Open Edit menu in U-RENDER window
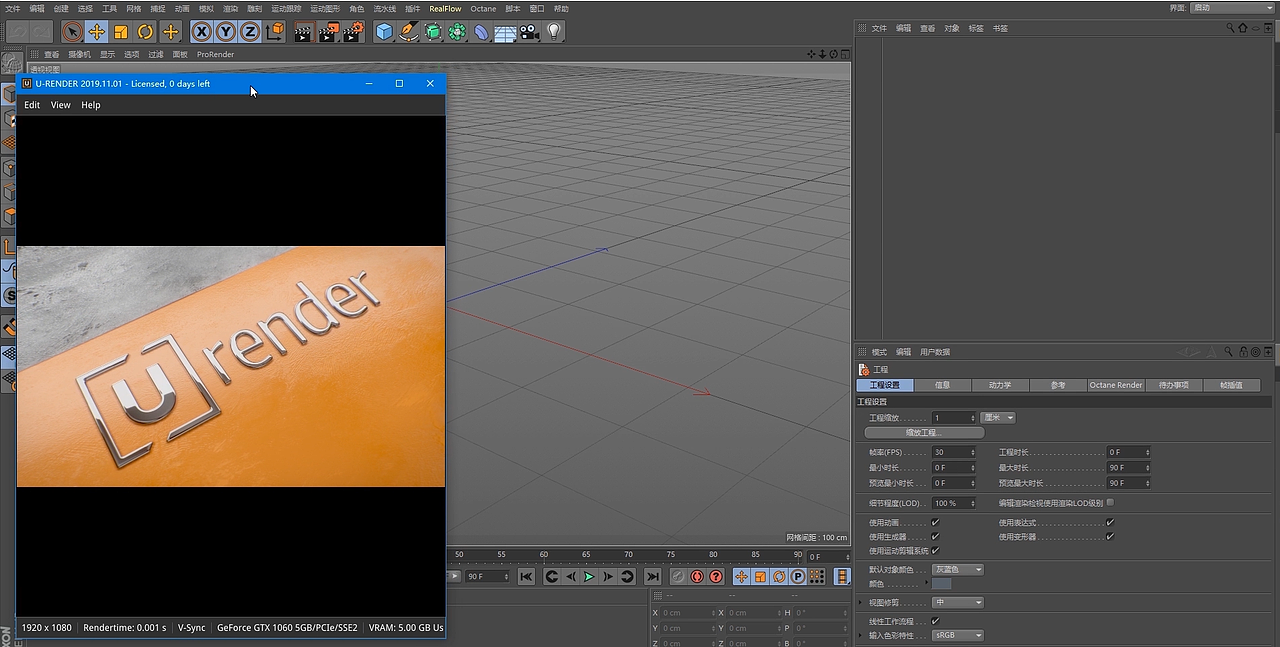Viewport: 1280px width, 647px height. [32, 105]
